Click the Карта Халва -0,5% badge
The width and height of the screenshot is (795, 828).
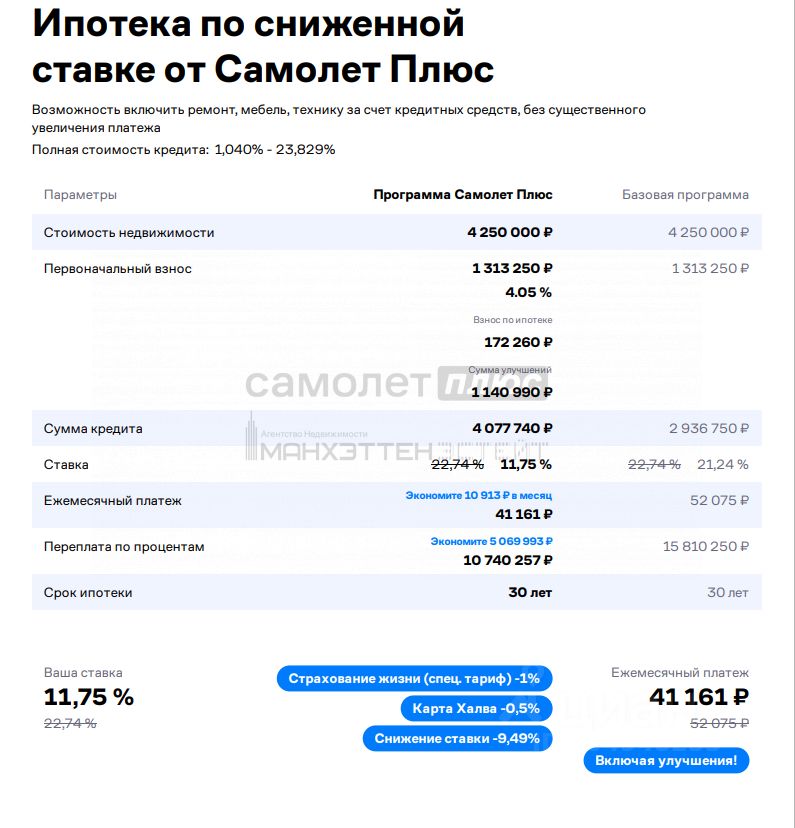point(476,709)
